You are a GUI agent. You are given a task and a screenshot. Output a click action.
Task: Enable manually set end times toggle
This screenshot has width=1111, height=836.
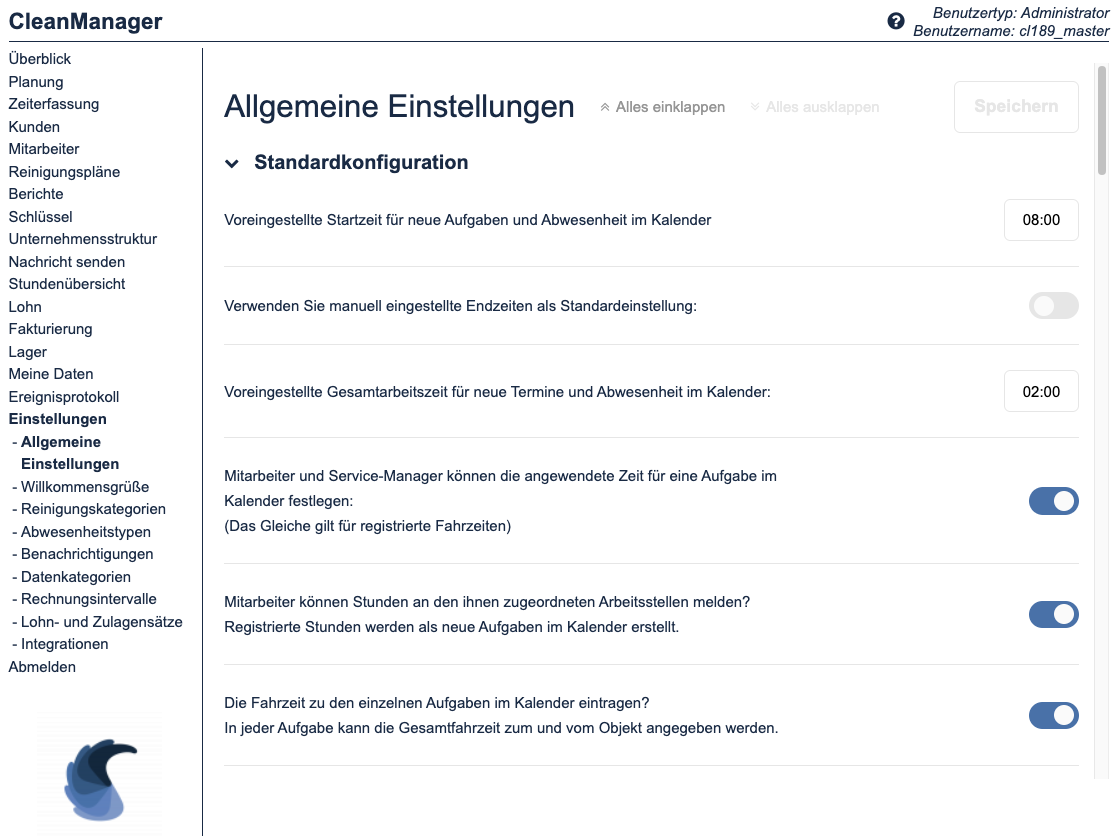(x=1054, y=306)
